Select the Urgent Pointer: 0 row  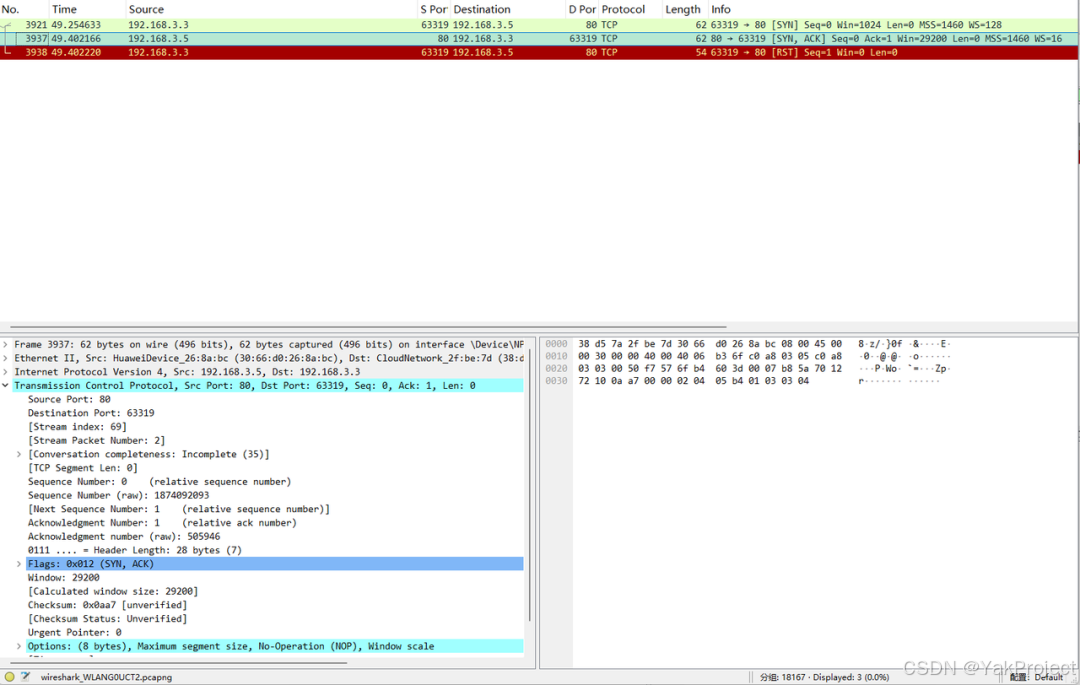click(x=74, y=633)
